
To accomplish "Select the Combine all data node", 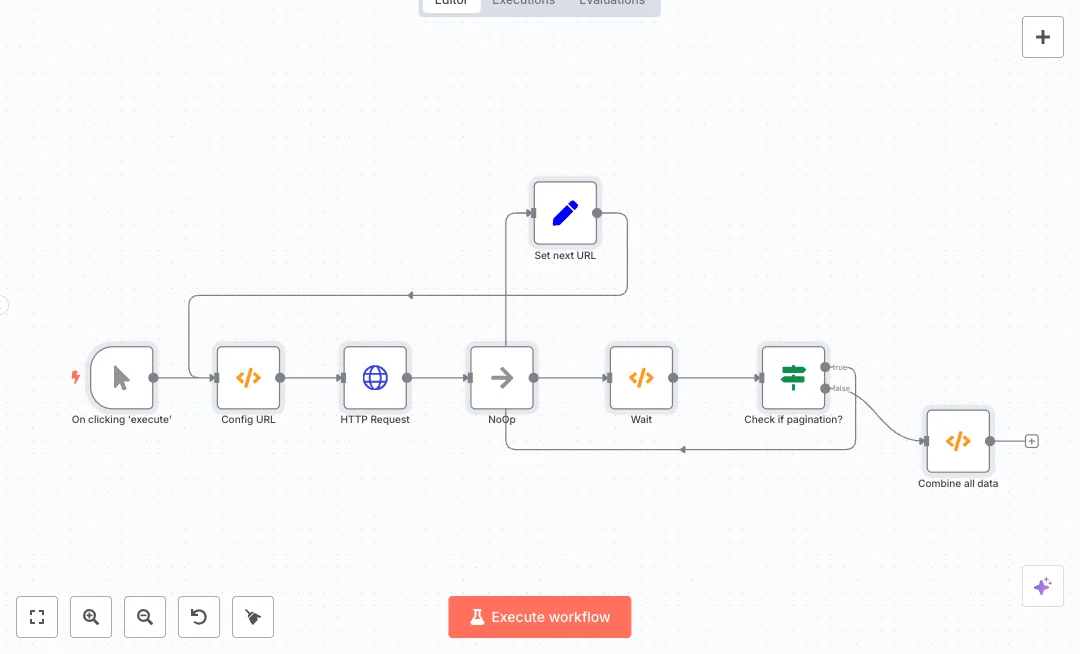I will (958, 441).
